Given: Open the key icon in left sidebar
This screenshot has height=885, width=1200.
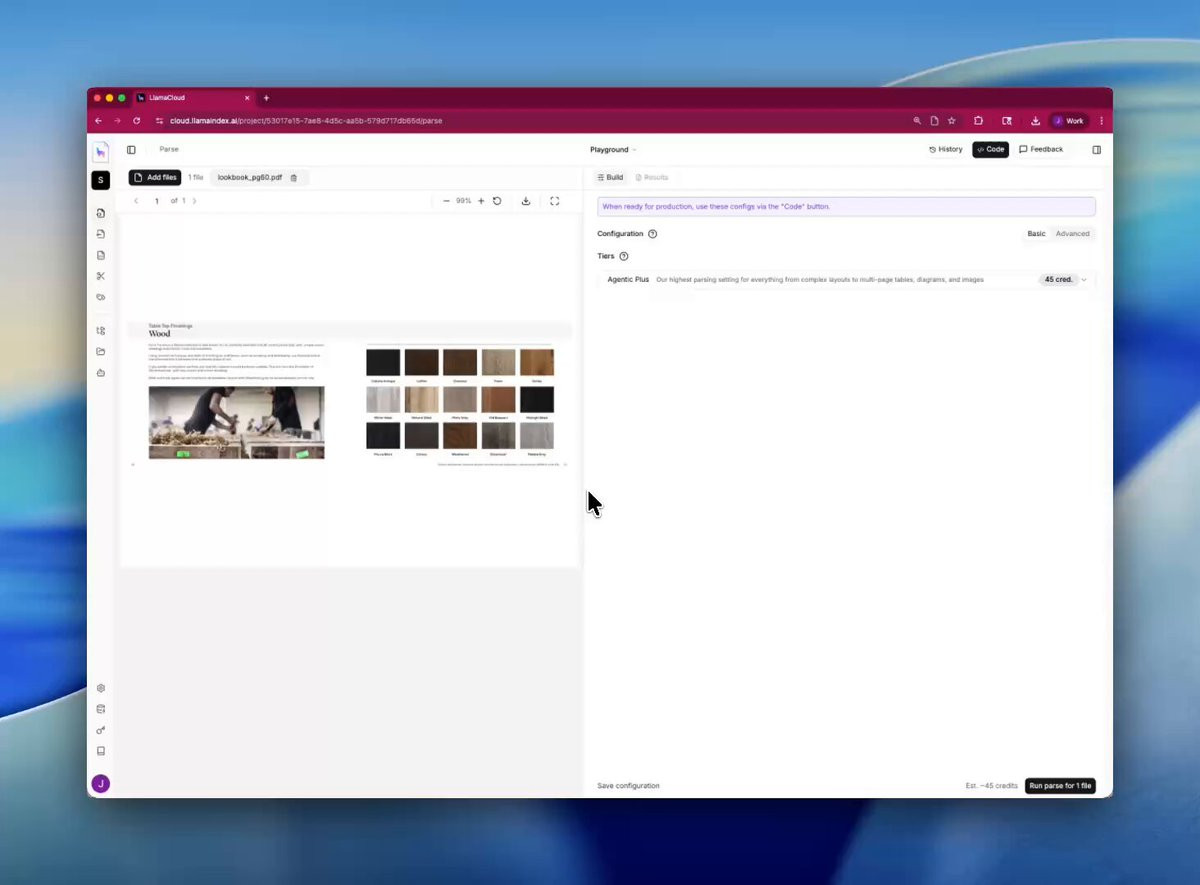Looking at the screenshot, I should (101, 730).
